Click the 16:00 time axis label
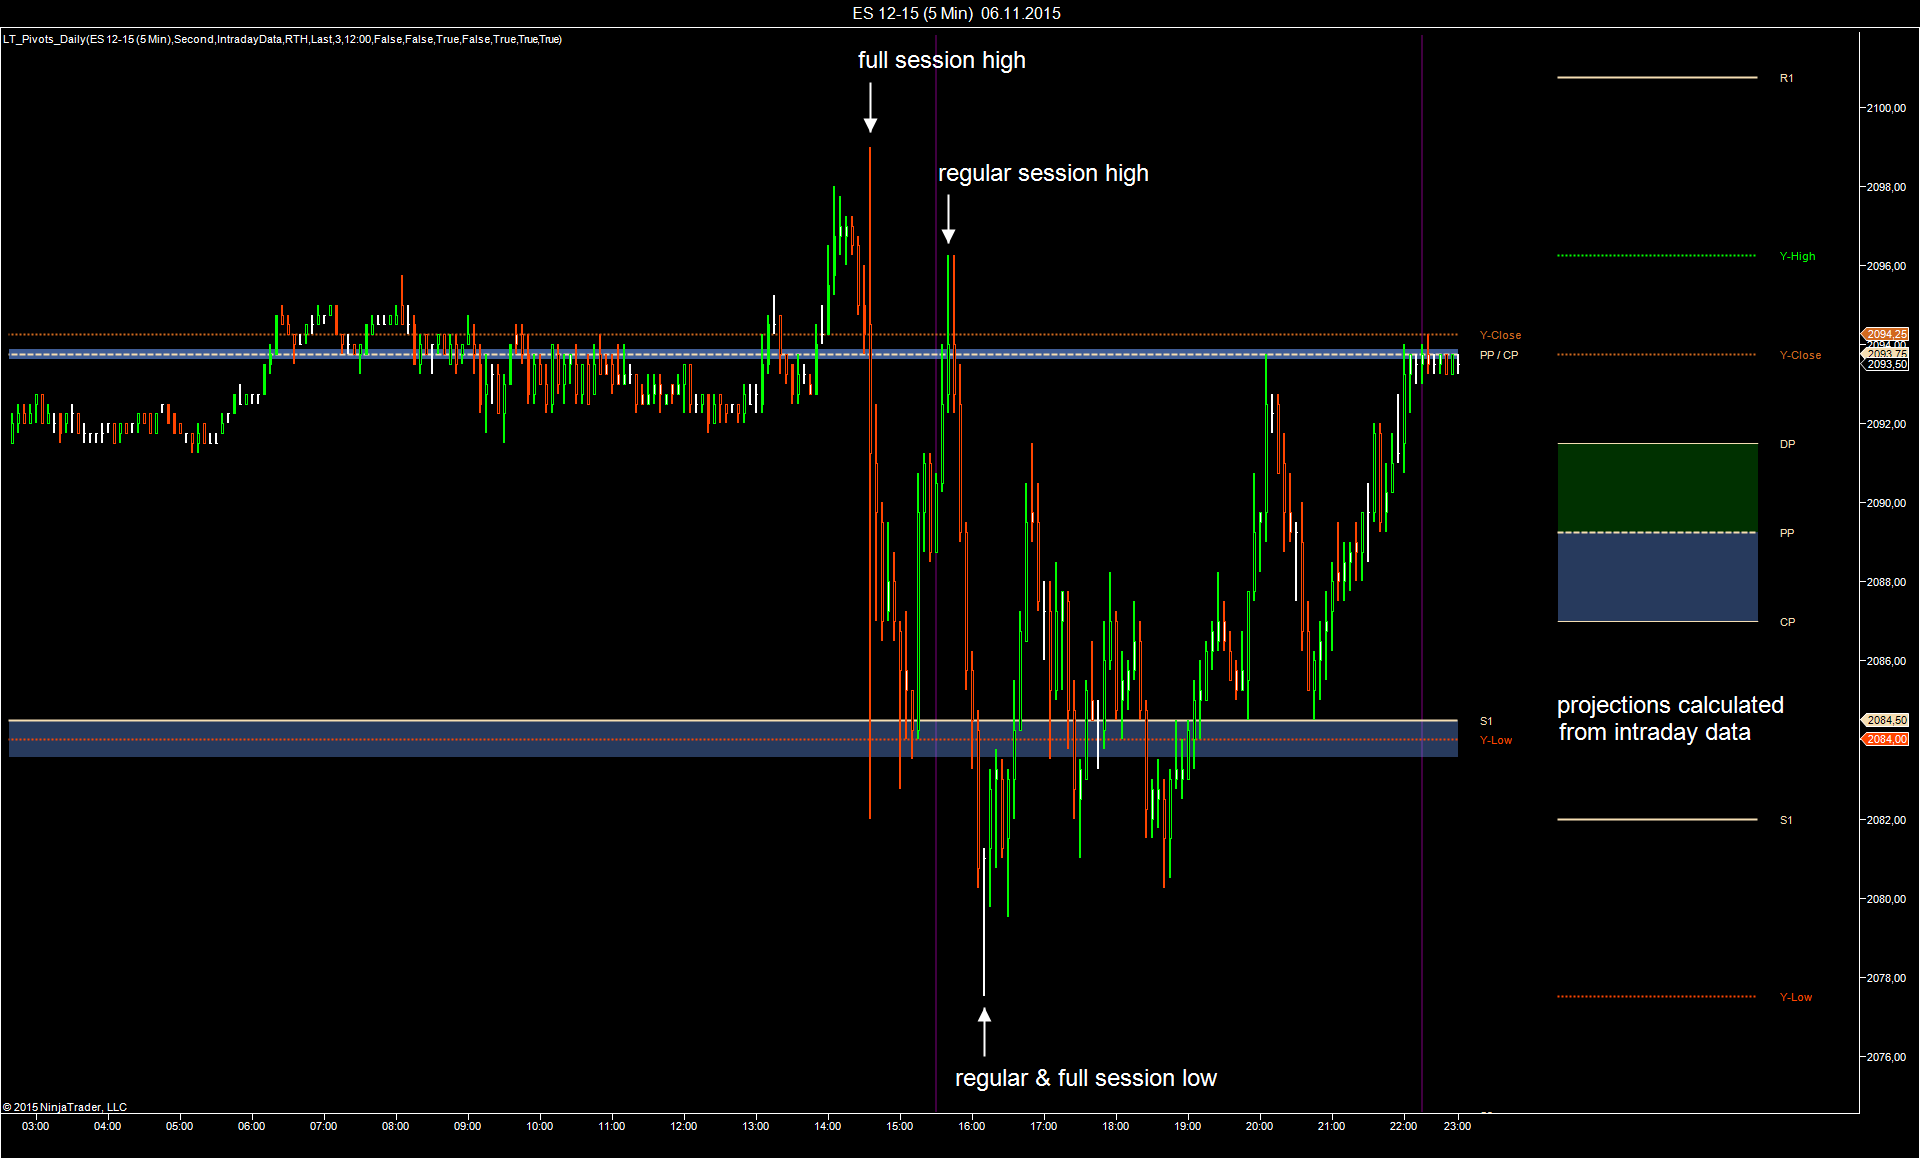 coord(971,1126)
